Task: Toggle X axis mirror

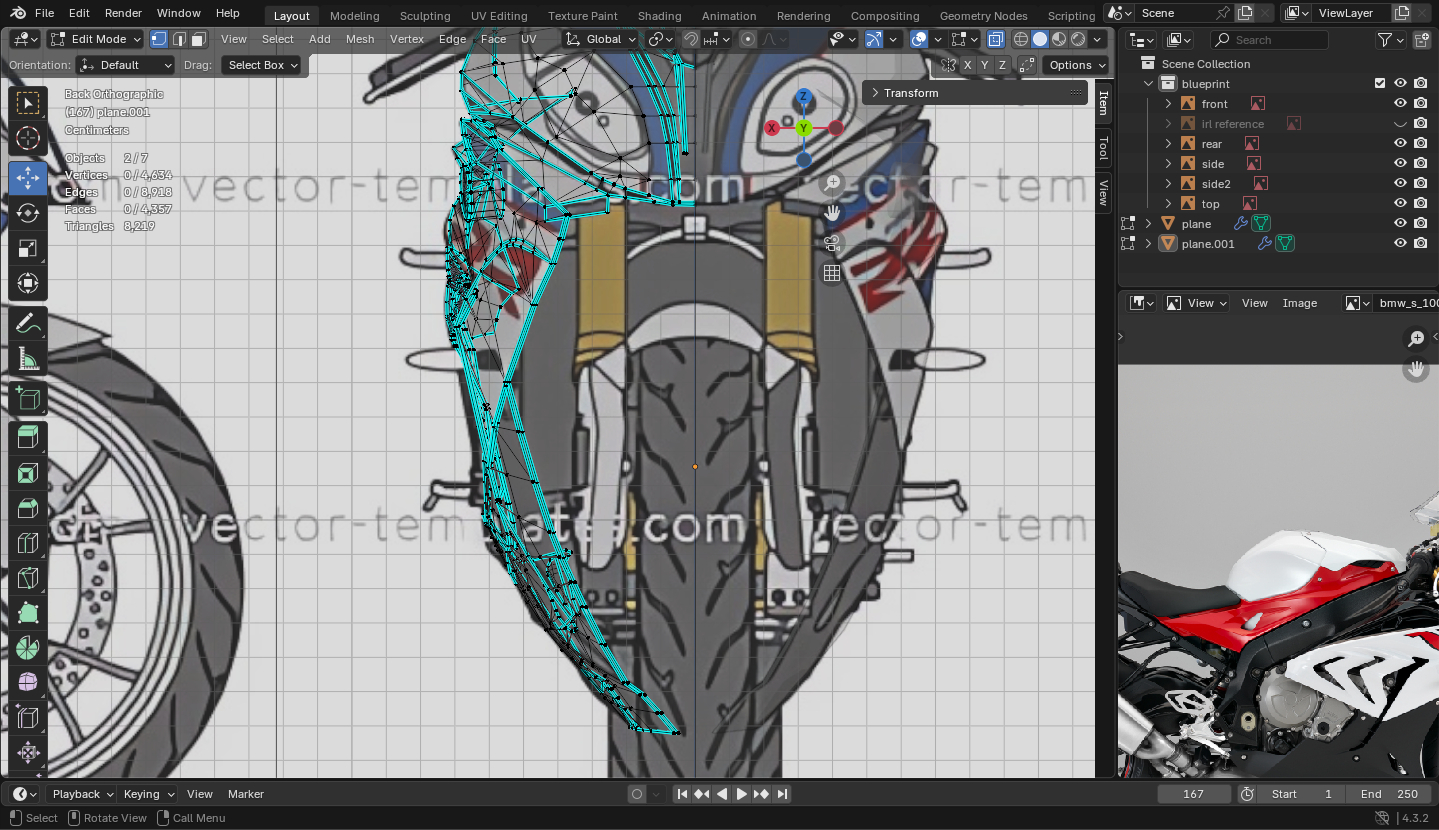Action: 967,65
